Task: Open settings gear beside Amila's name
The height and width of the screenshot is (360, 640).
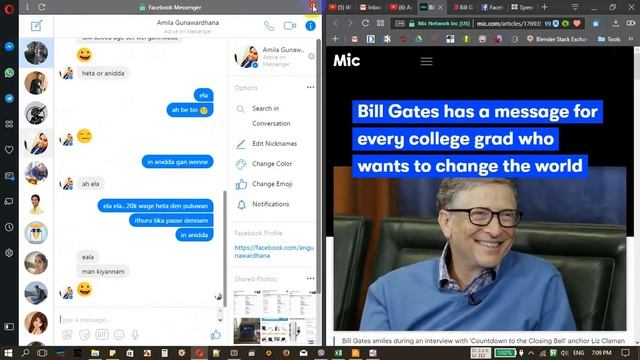Action: [311, 56]
